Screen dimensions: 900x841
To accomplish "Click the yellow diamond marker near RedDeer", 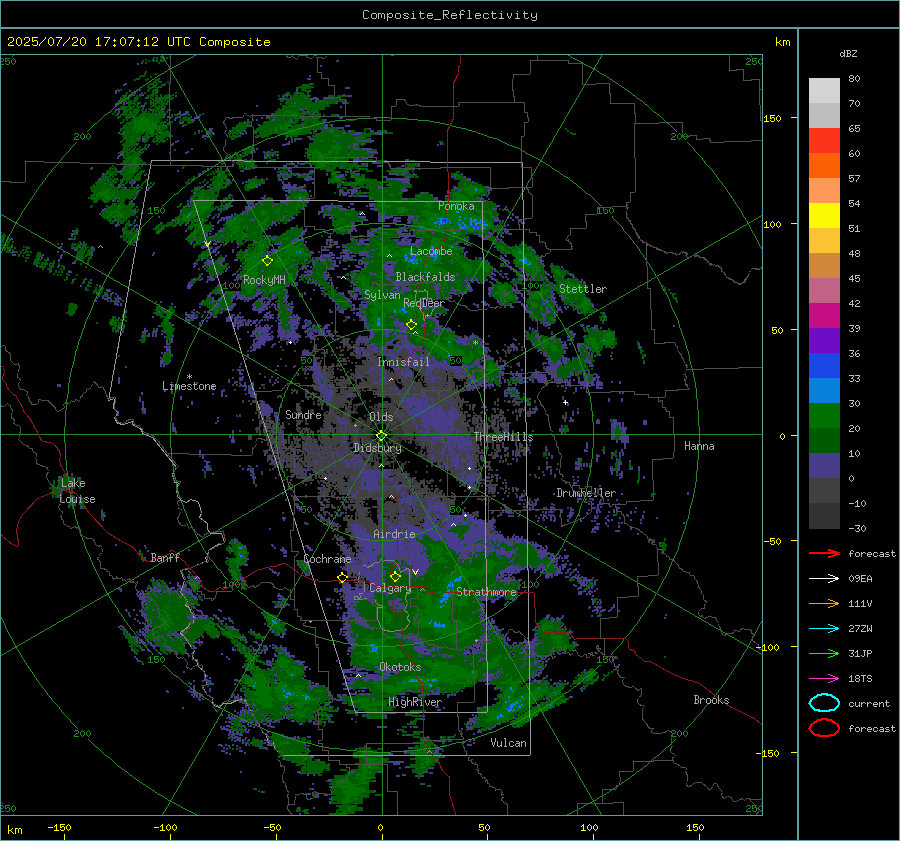I will [x=412, y=325].
